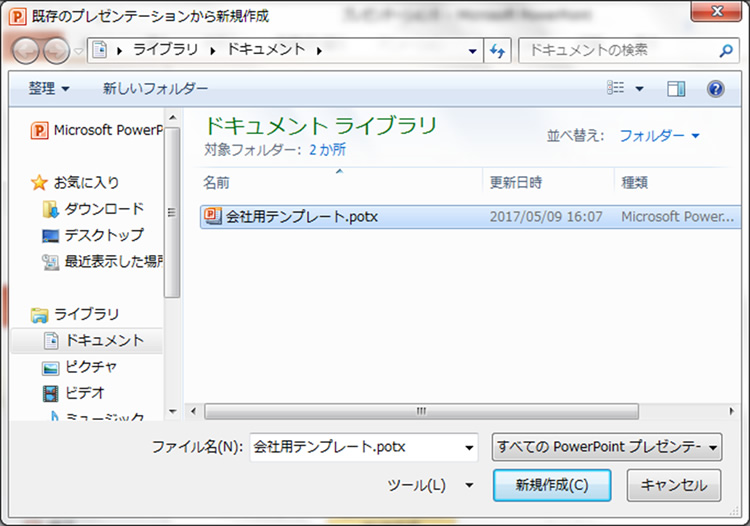The image size is (750, 526).
Task: Click the back navigation arrow button
Action: 26,51
